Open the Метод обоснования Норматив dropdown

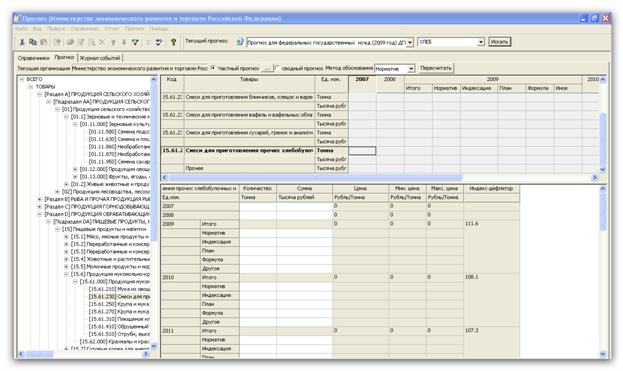tap(411, 69)
